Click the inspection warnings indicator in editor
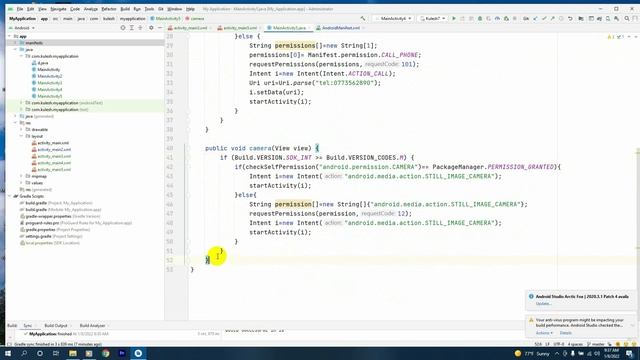Image resolution: width=640 pixels, height=360 pixels. [615, 37]
